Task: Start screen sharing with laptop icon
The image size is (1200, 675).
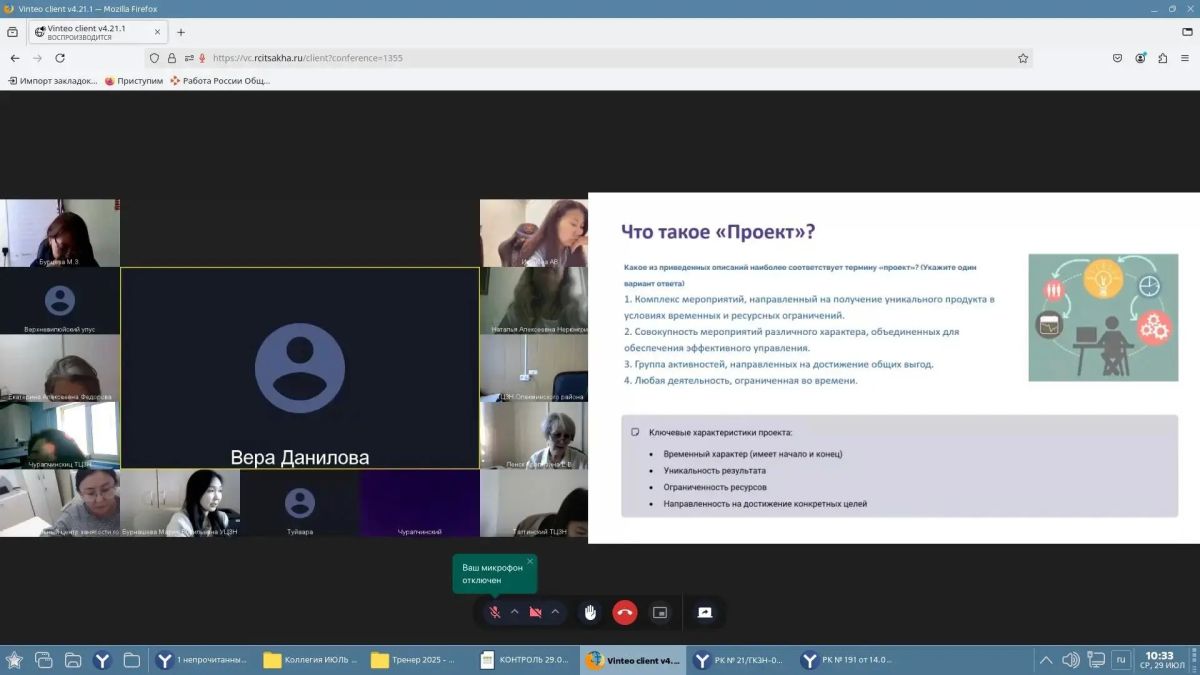Action: (705, 612)
